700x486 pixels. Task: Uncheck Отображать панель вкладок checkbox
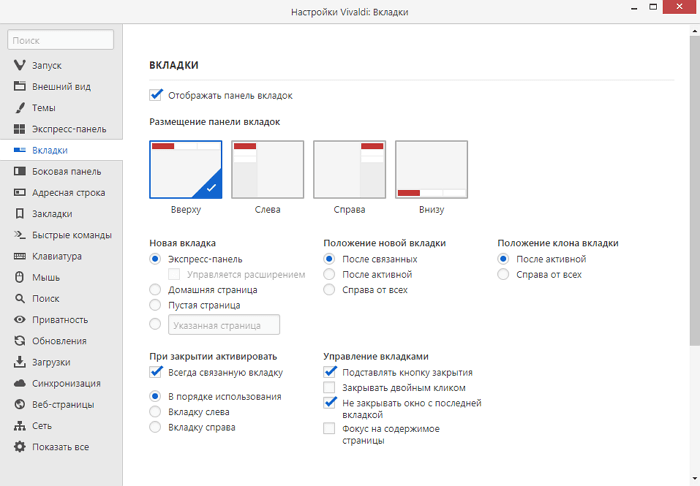[x=156, y=95]
